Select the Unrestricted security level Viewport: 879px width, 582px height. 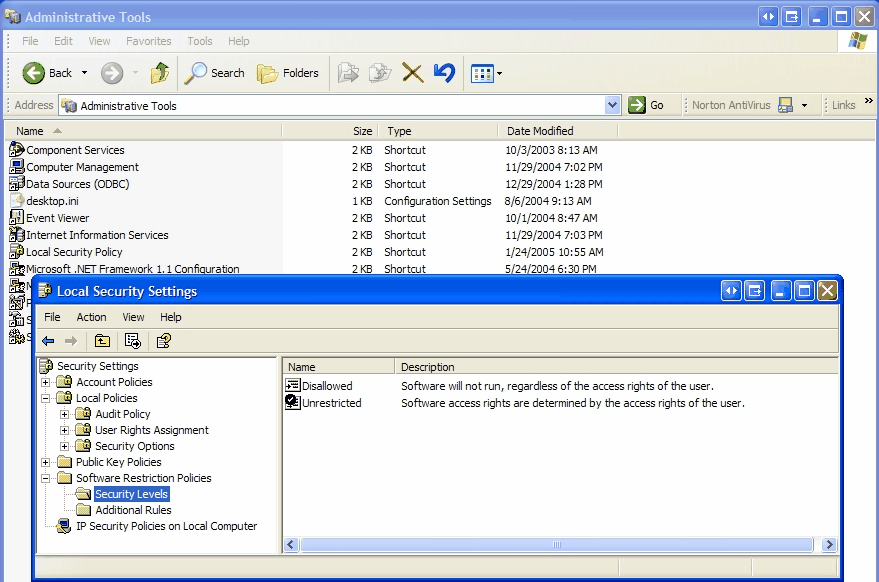(323, 403)
